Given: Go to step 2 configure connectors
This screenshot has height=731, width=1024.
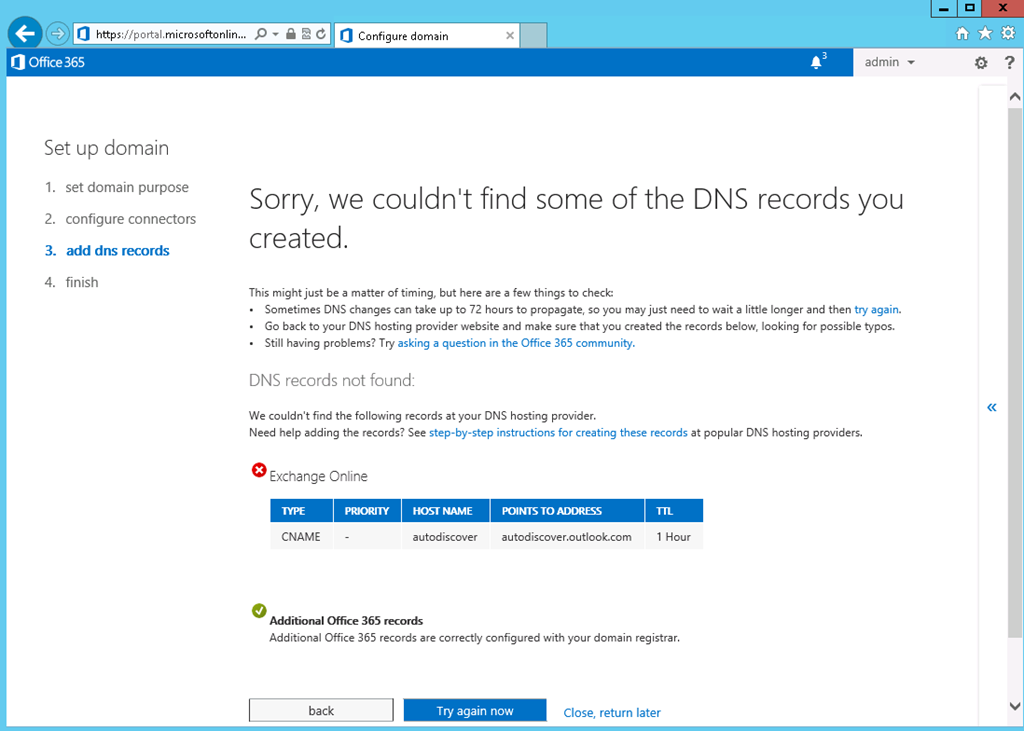Looking at the screenshot, I should [x=131, y=219].
